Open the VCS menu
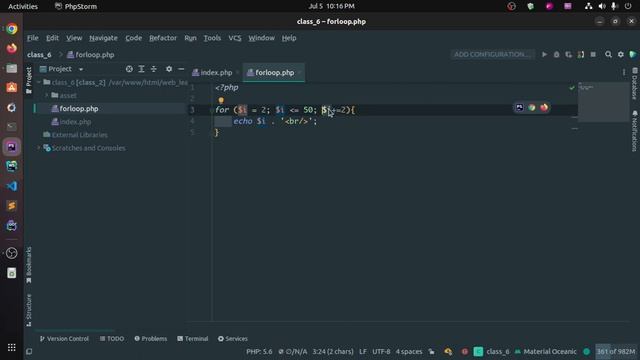Viewport: 640px width, 360px height. click(x=235, y=38)
